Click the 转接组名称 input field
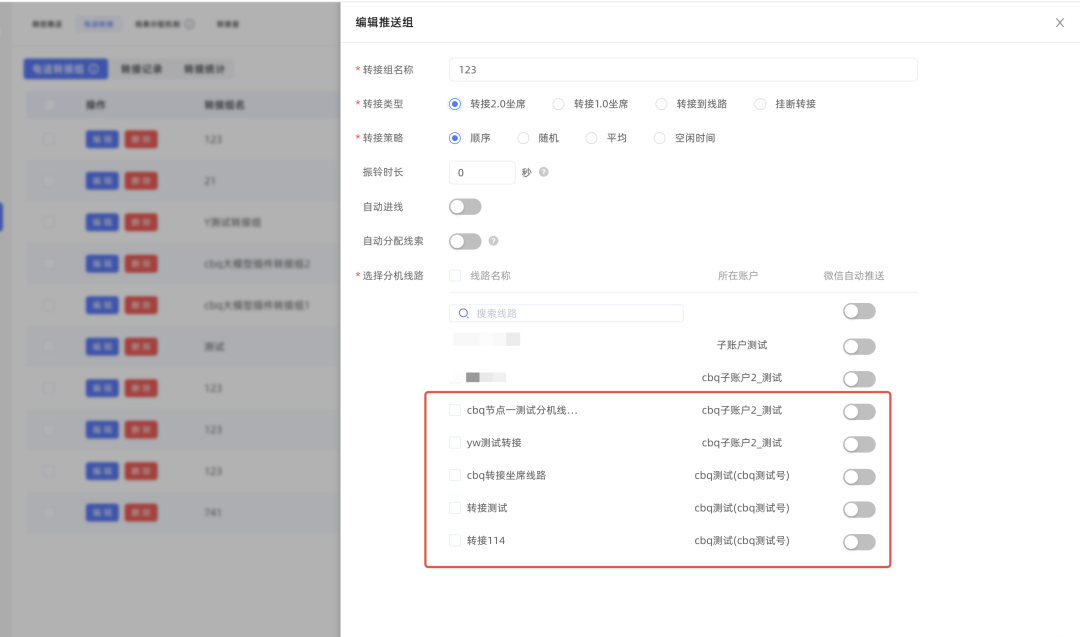This screenshot has width=1080, height=637. pos(682,70)
